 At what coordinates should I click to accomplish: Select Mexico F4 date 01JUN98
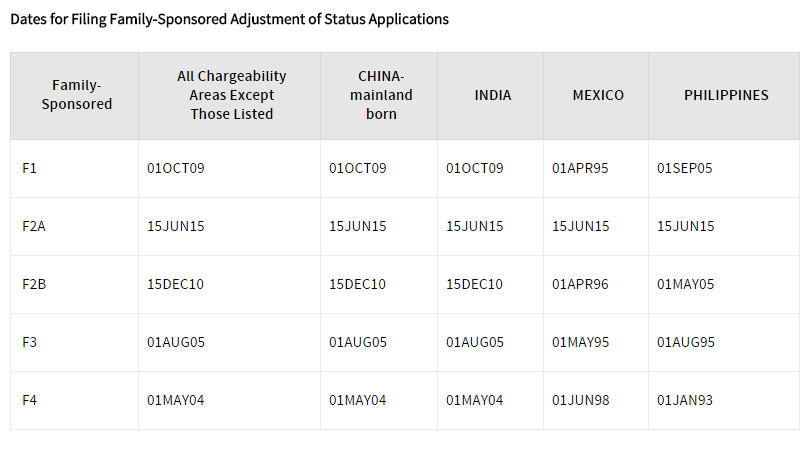[580, 401]
